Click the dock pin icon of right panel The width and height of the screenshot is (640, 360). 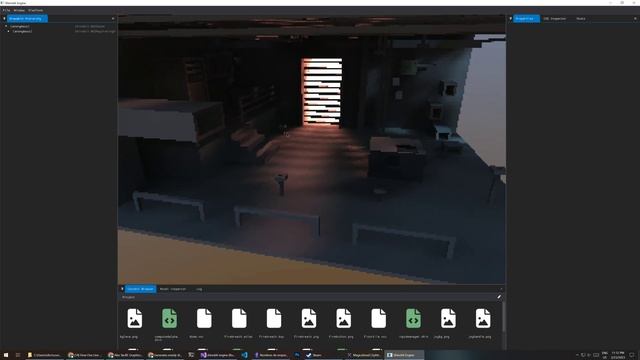(x=510, y=19)
